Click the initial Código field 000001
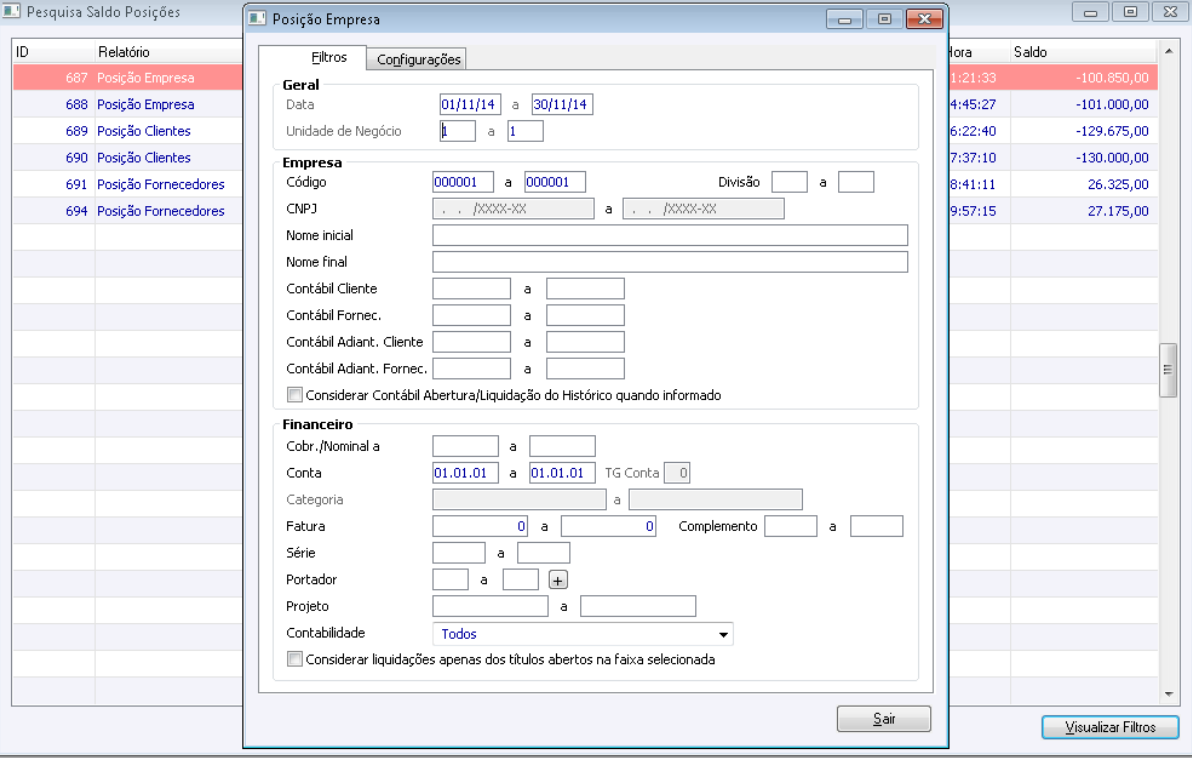Screen dimensions: 1192x758 (x=463, y=182)
